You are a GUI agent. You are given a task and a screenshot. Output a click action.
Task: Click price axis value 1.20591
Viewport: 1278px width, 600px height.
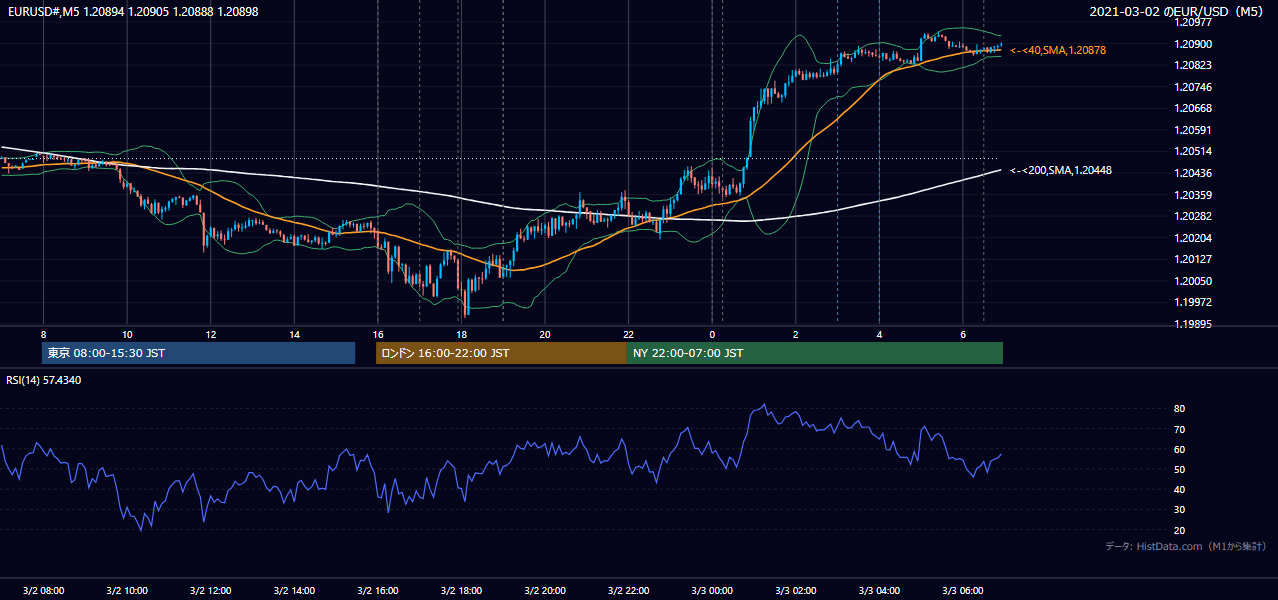(x=1192, y=130)
